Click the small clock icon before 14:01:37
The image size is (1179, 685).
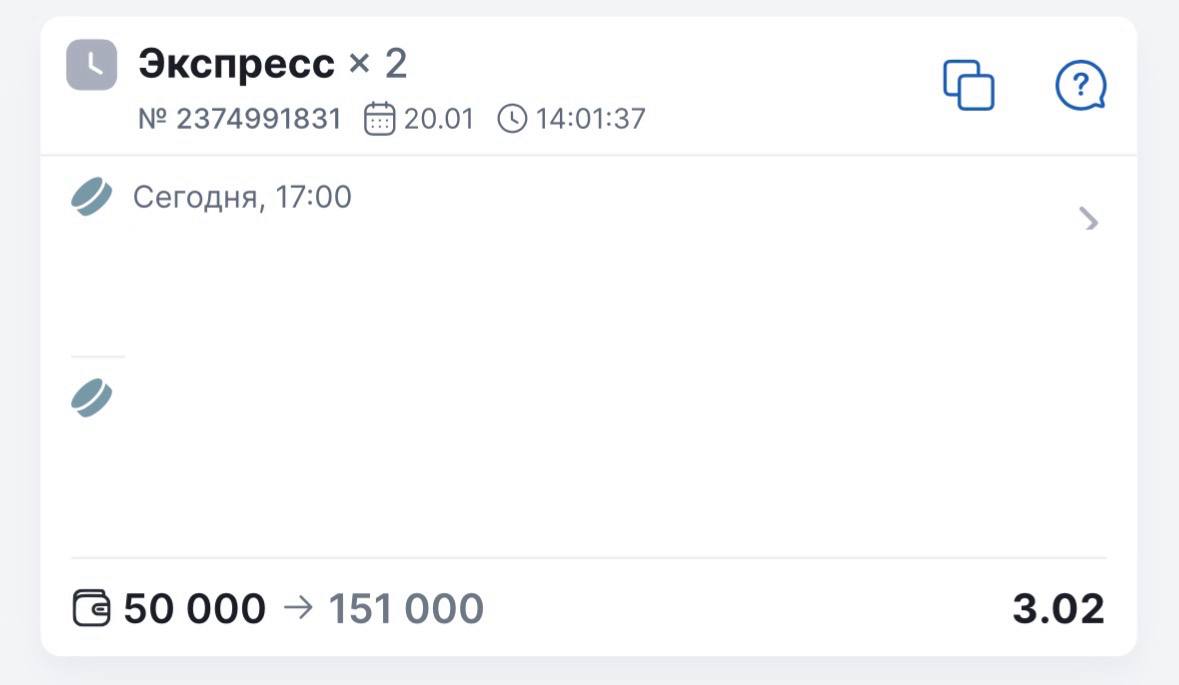pos(511,120)
